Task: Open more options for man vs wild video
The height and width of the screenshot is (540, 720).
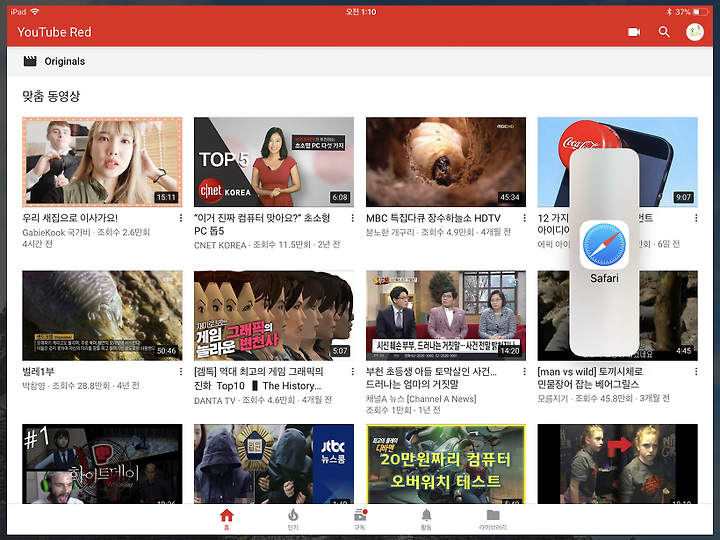Action: tap(696, 371)
